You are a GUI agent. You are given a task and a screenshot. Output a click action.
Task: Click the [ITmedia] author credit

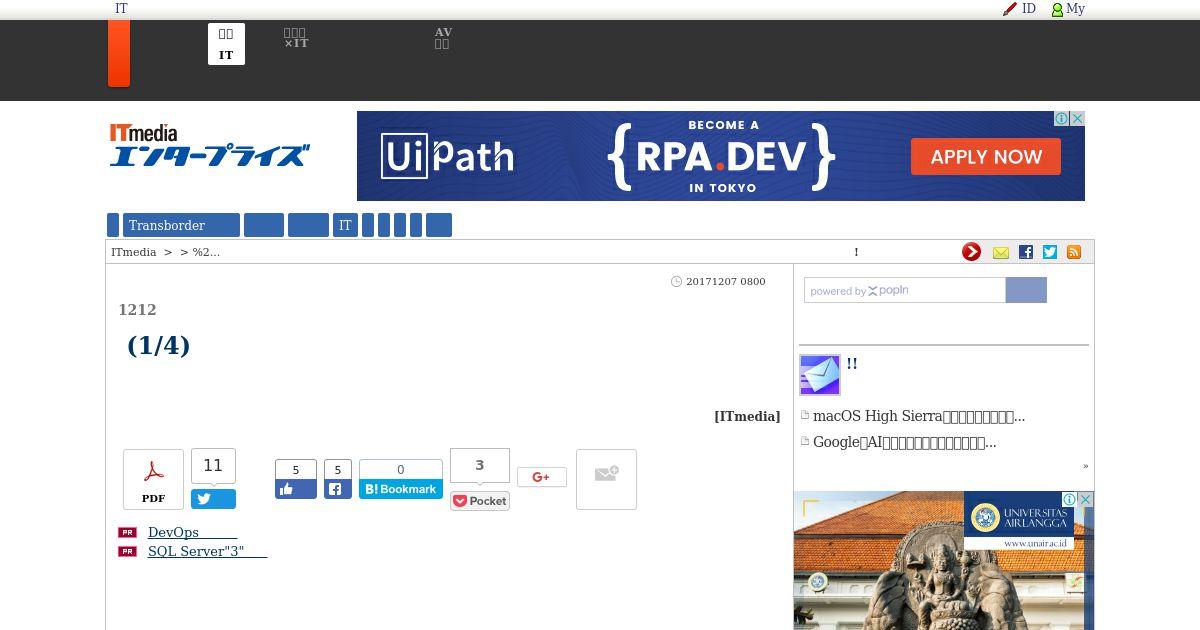pyautogui.click(x=747, y=416)
